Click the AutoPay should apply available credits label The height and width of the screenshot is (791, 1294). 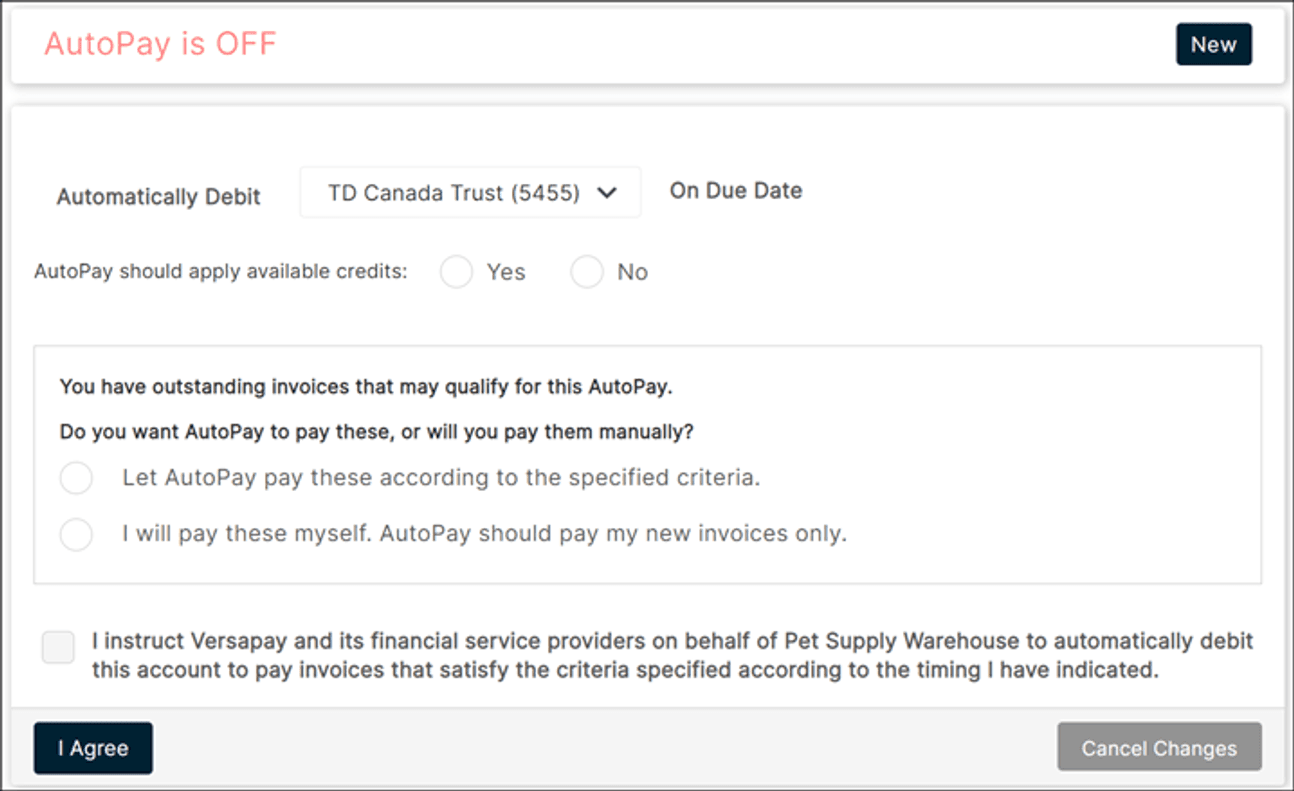[221, 272]
